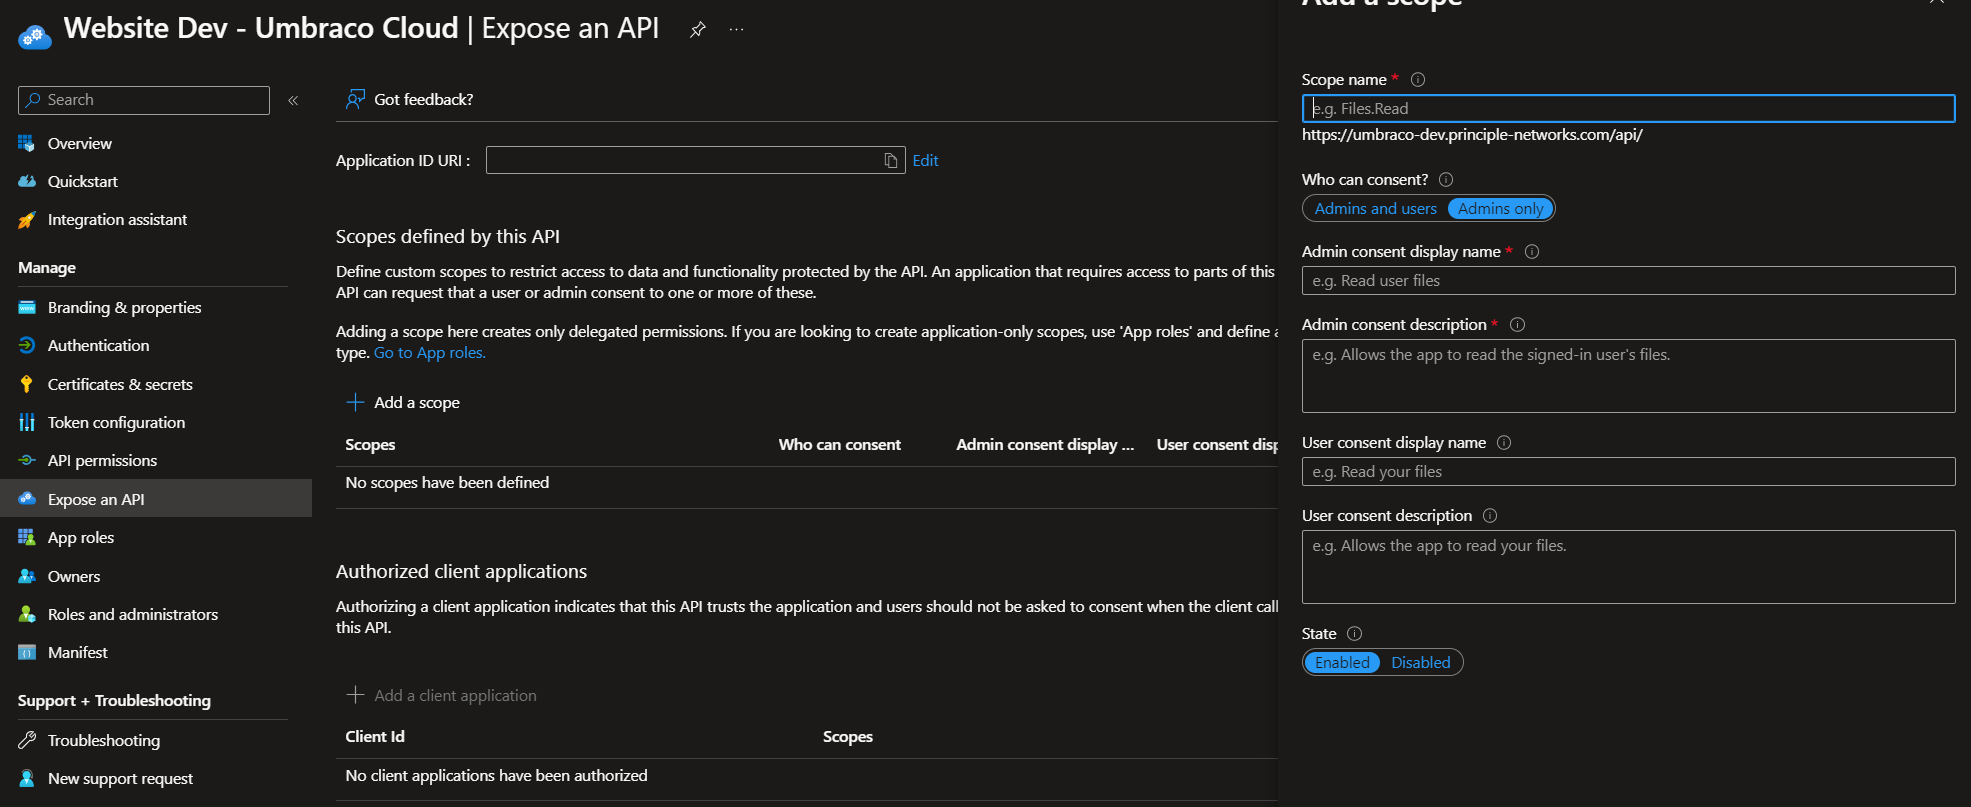Click the Scopes header in scopes table

click(370, 445)
